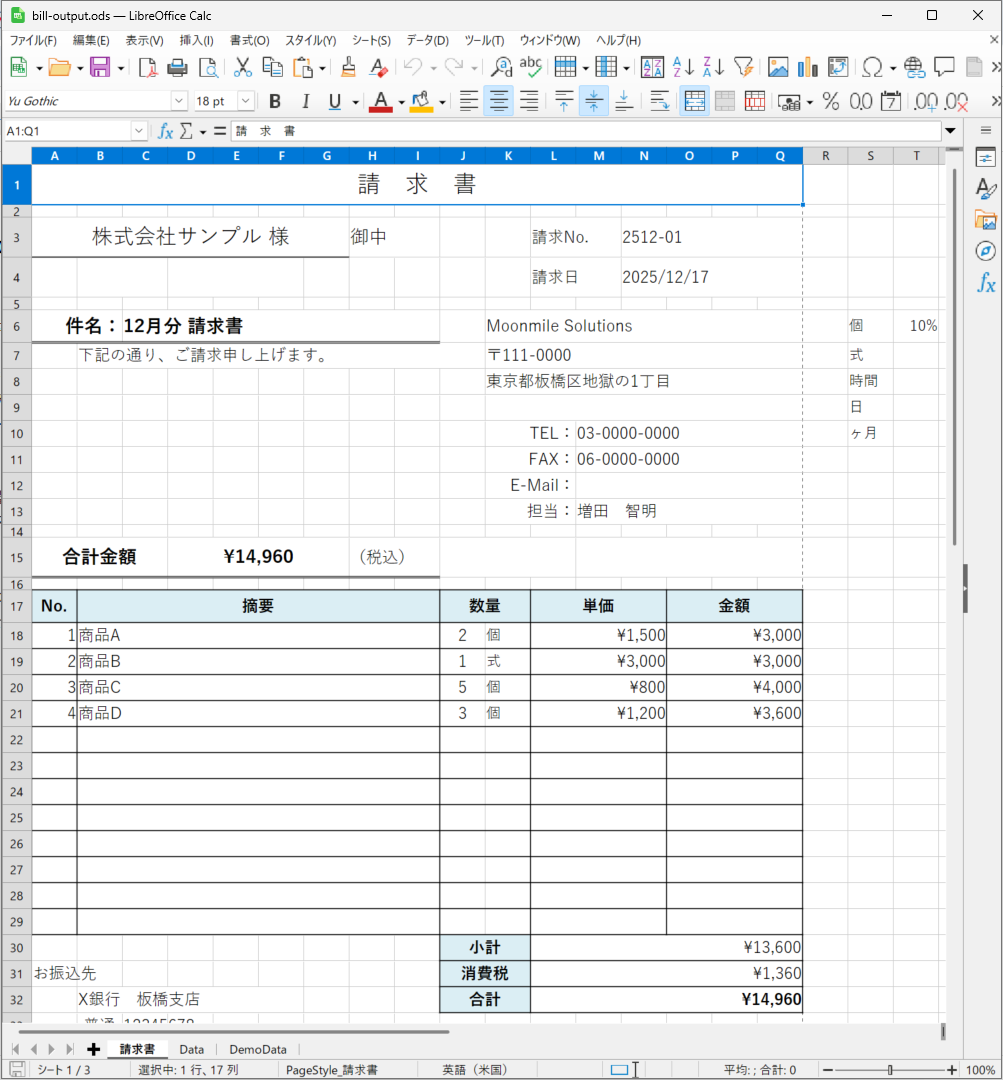1003x1080 pixels.
Task: Toggle Bold formatting
Action: [275, 101]
